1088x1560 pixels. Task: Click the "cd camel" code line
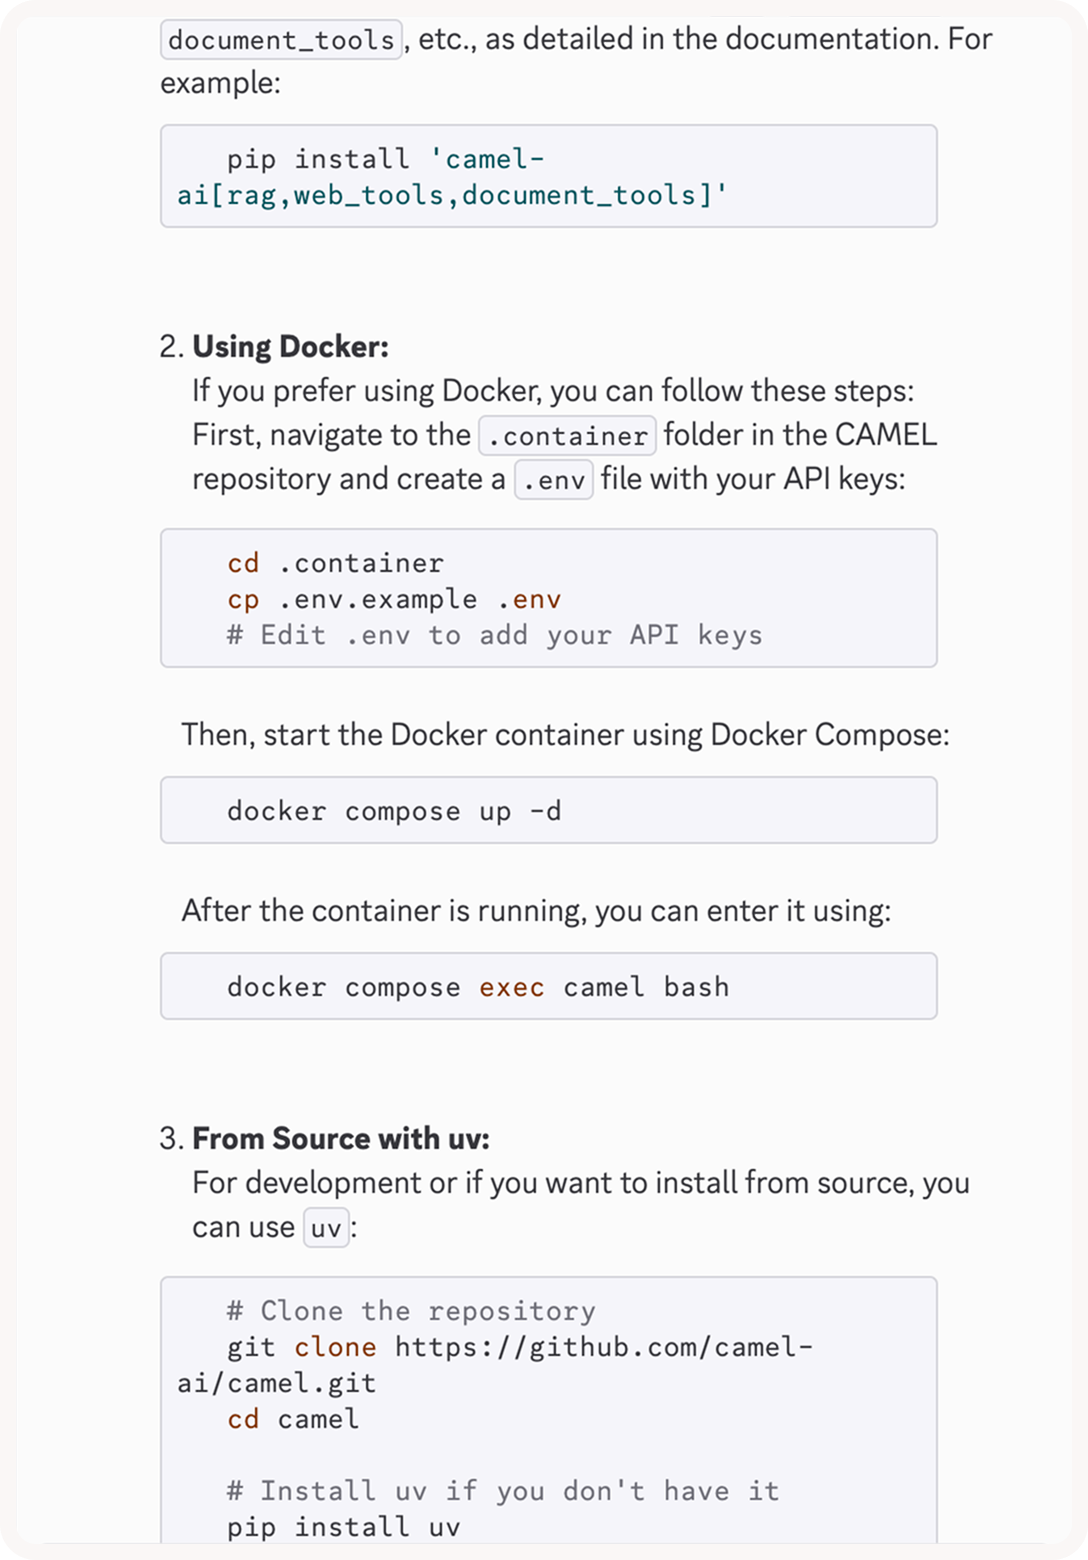[293, 1419]
